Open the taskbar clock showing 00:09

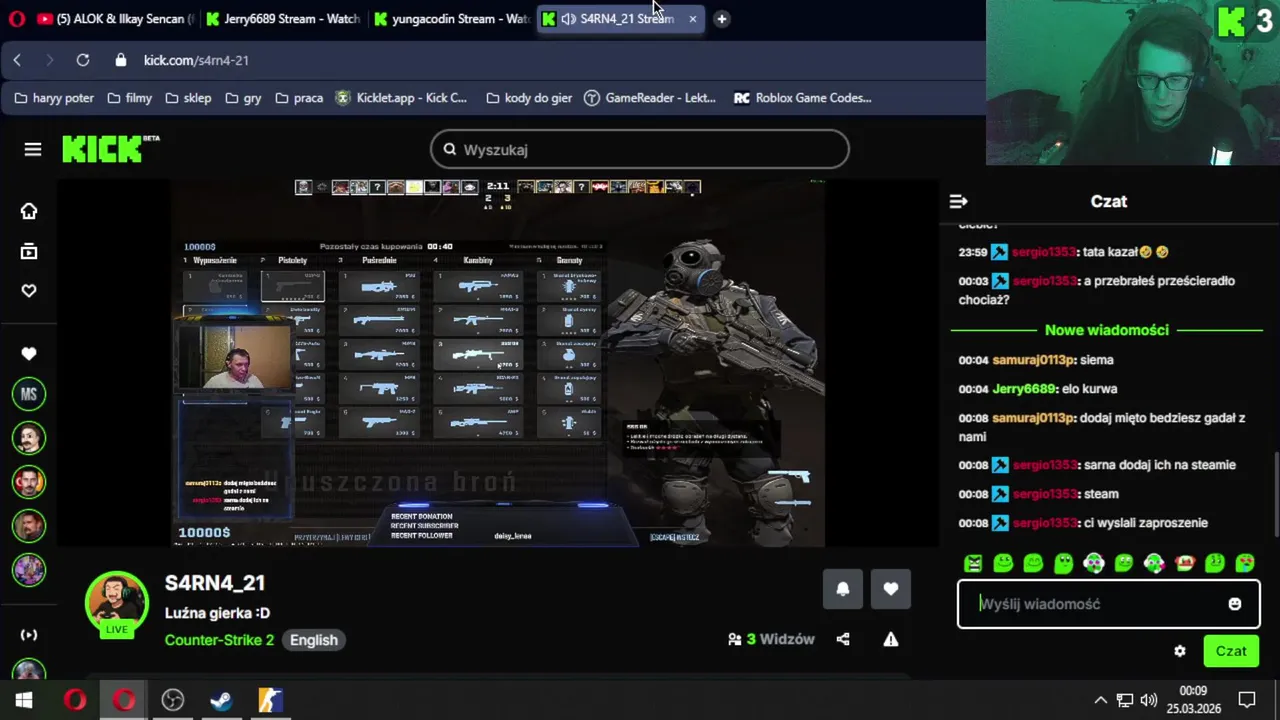(x=1193, y=700)
